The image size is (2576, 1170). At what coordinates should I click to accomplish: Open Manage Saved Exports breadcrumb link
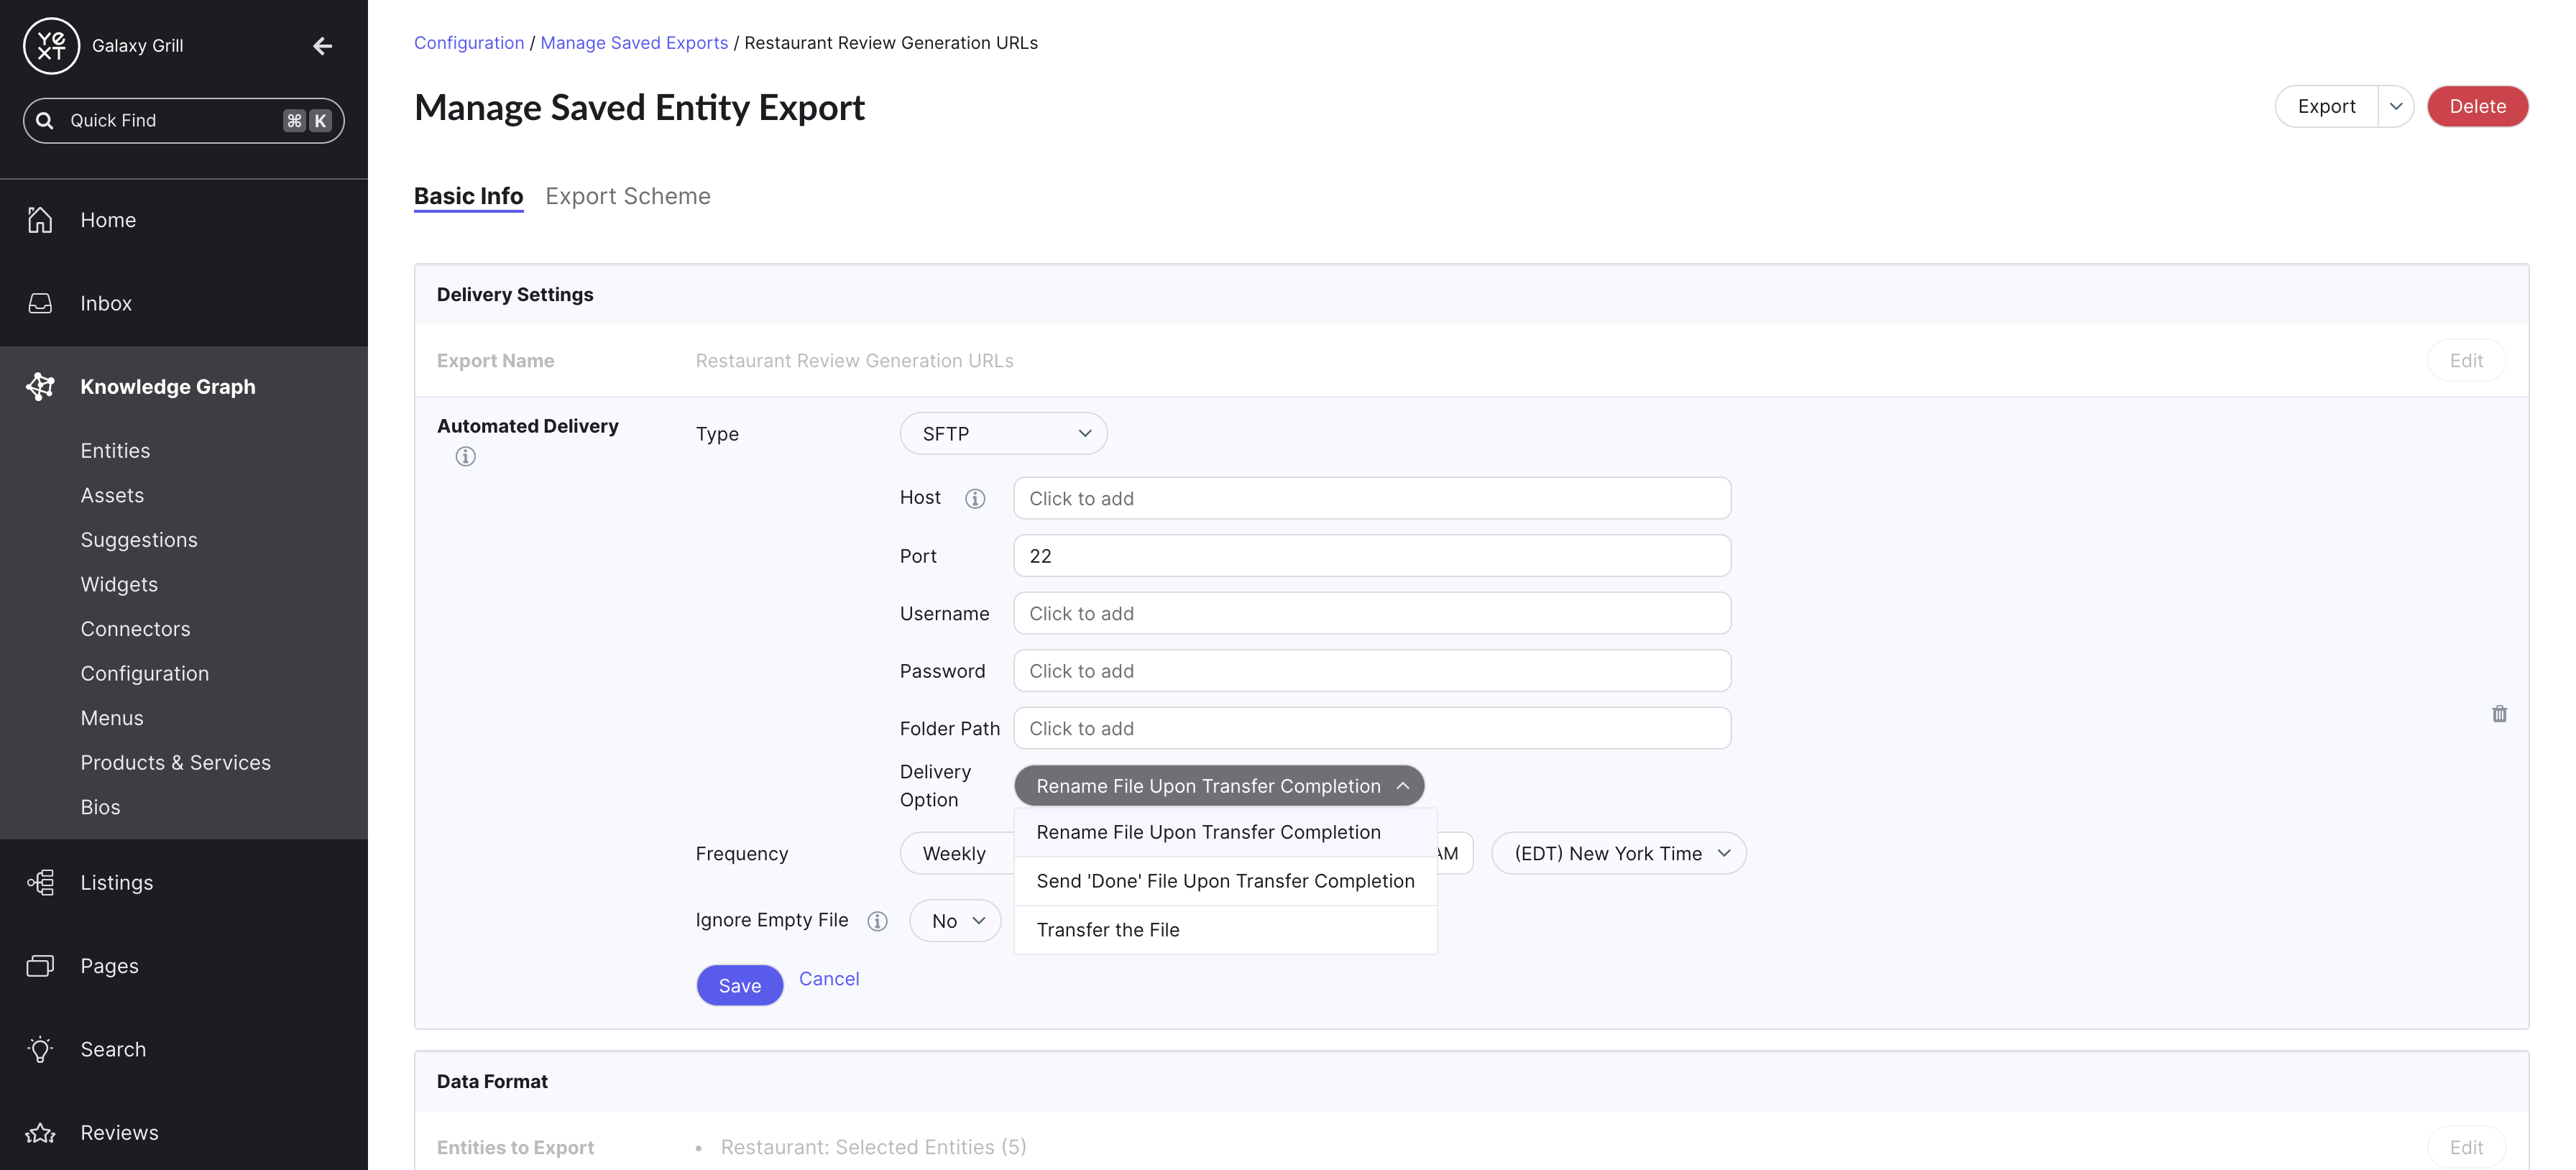pyautogui.click(x=634, y=43)
